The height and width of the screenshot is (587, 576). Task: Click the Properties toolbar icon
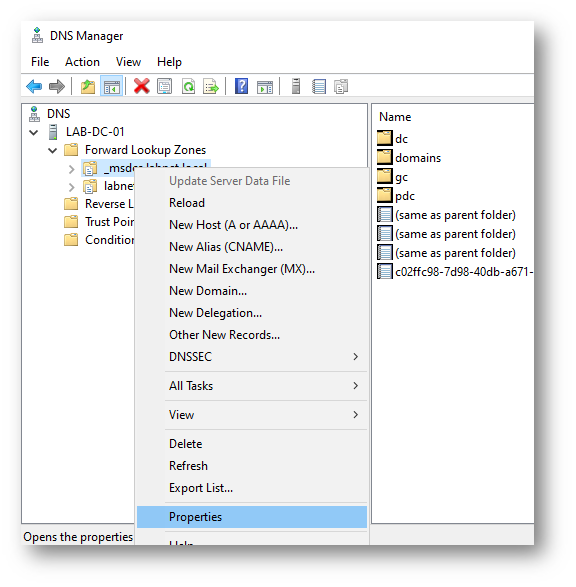point(165,86)
